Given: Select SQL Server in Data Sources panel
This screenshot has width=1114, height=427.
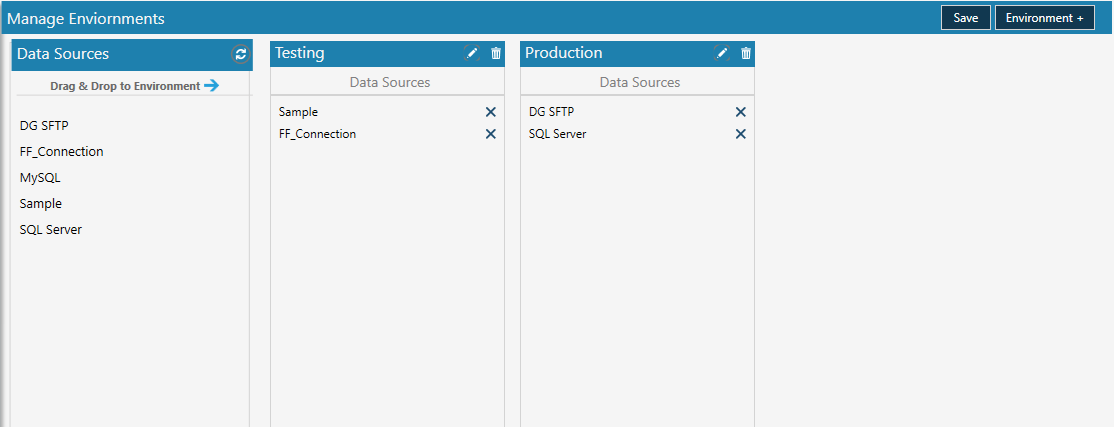Looking at the screenshot, I should pyautogui.click(x=51, y=229).
